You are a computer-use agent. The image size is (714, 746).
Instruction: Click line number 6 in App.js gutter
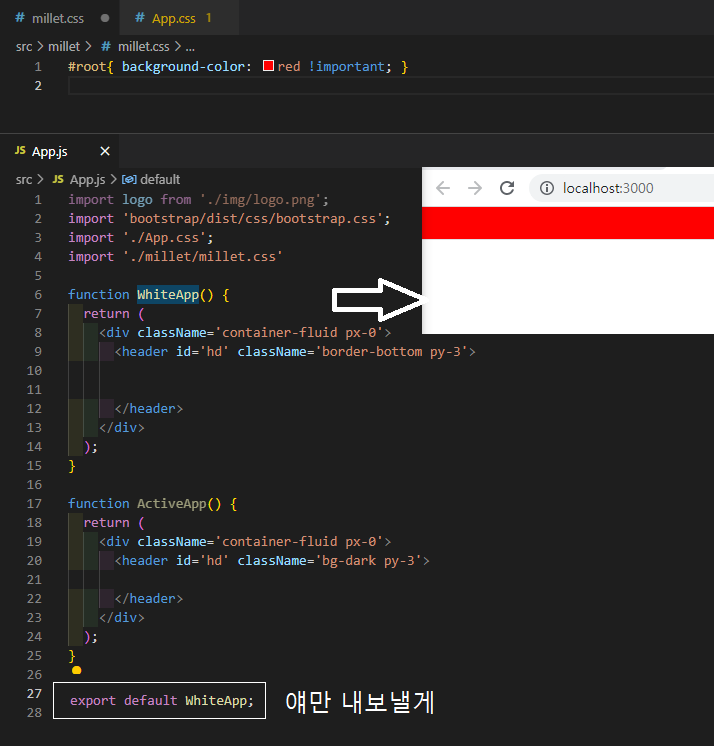(x=38, y=294)
